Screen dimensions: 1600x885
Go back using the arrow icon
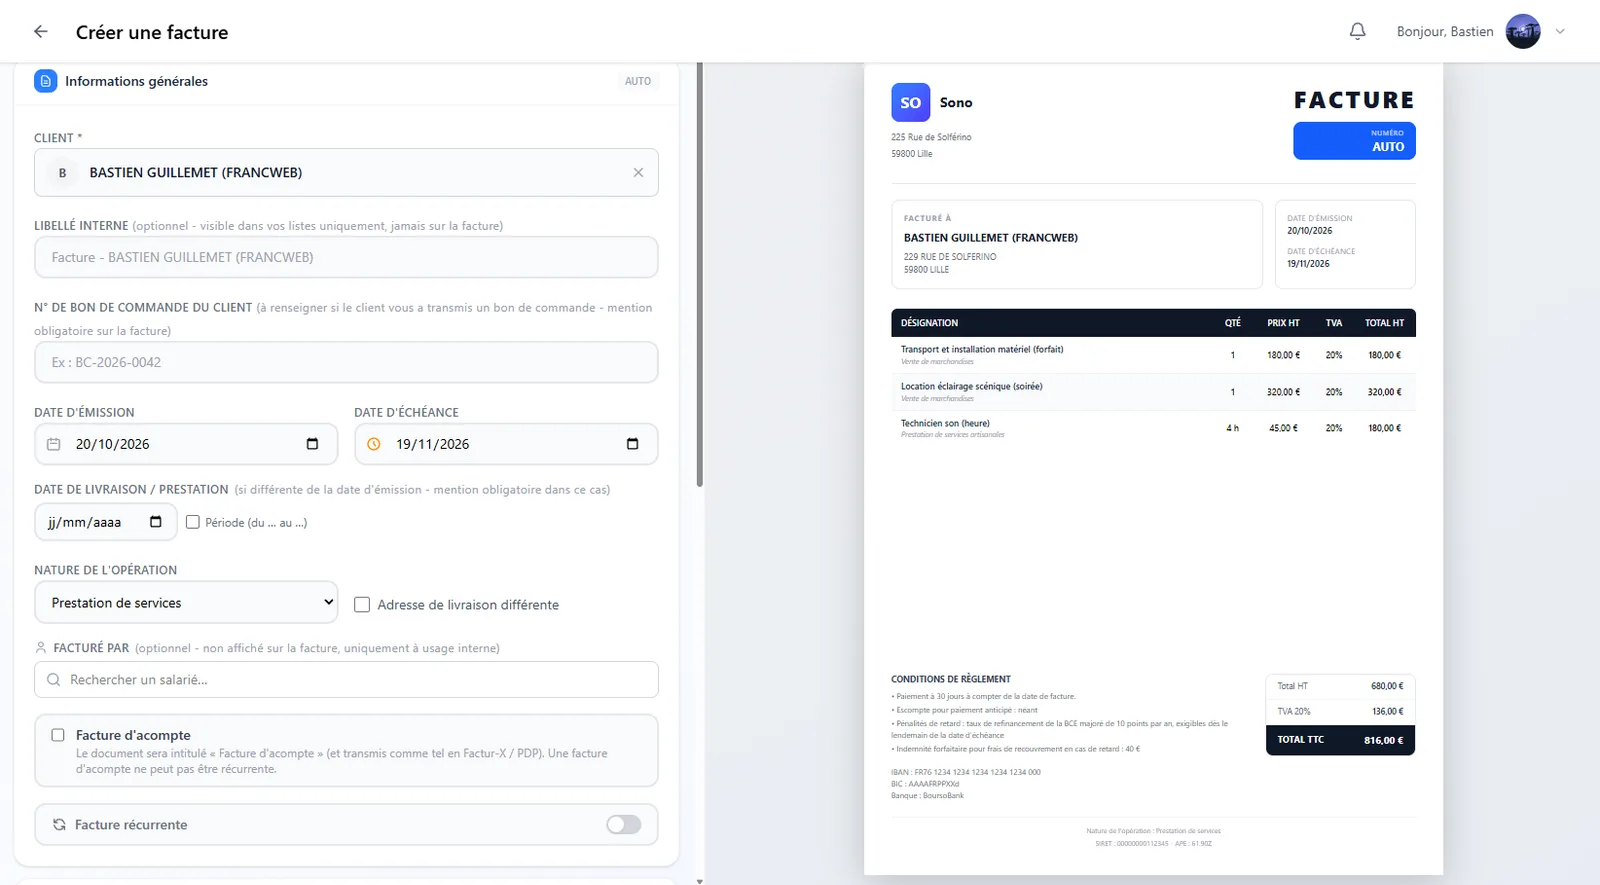pyautogui.click(x=41, y=32)
